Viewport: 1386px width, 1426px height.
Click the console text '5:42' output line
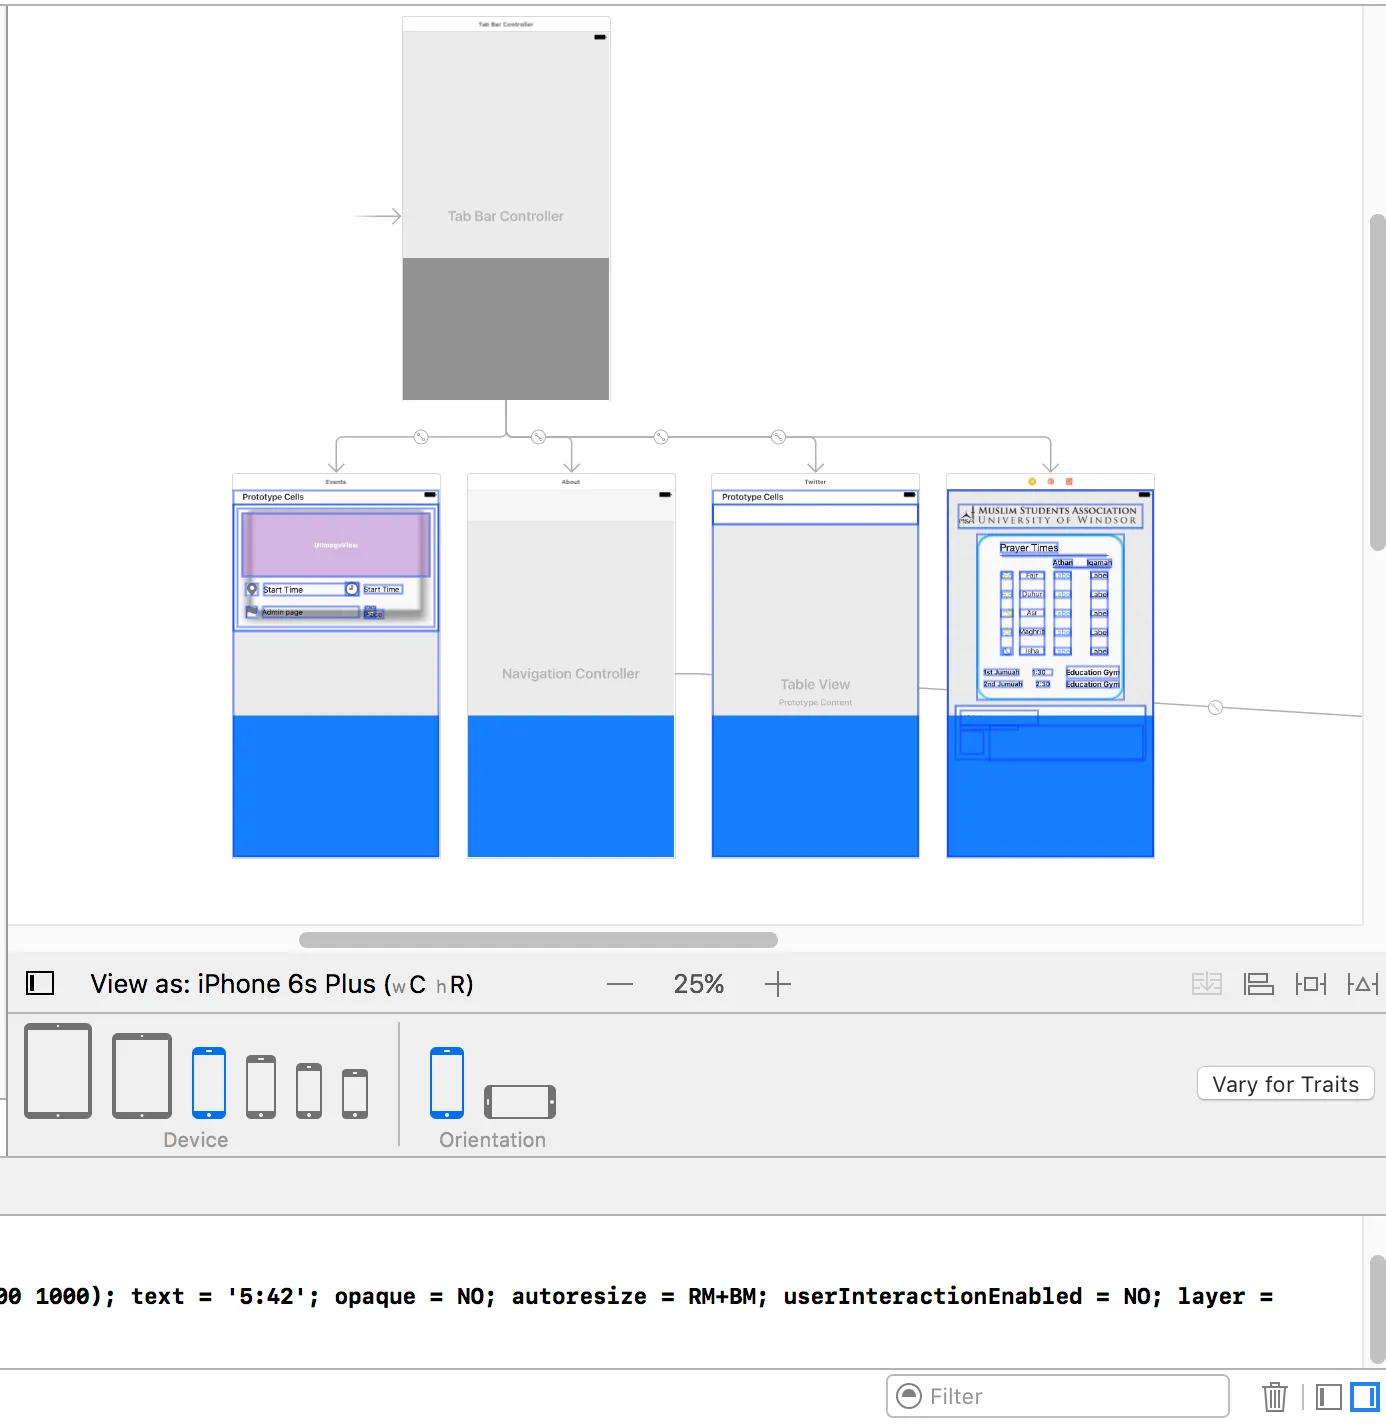point(636,1296)
